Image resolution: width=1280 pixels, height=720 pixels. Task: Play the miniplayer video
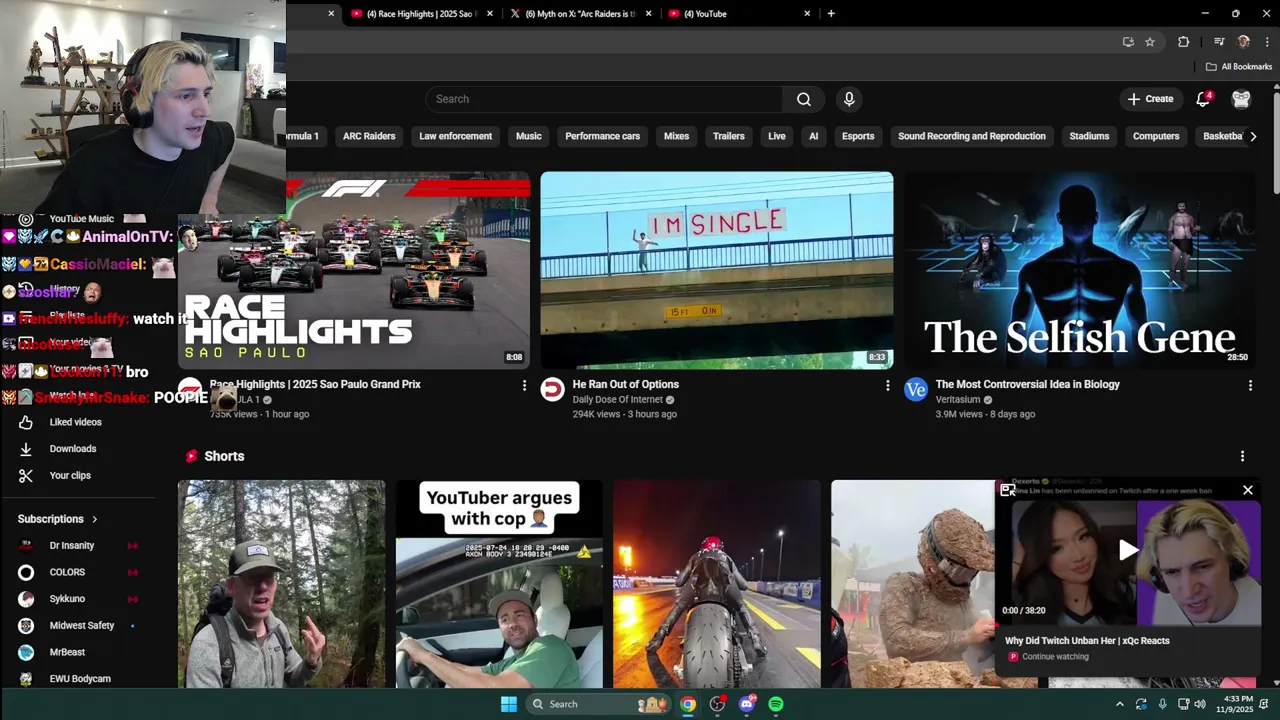click(x=1128, y=550)
